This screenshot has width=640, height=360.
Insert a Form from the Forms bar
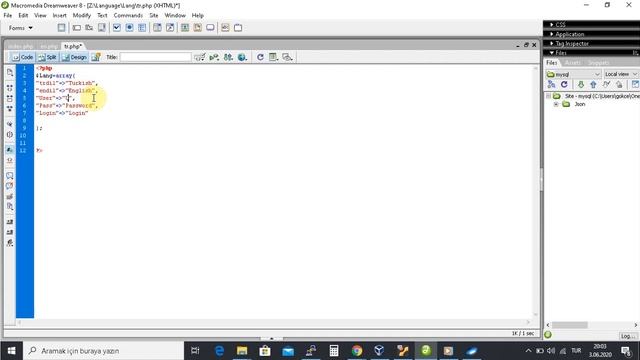click(61, 28)
